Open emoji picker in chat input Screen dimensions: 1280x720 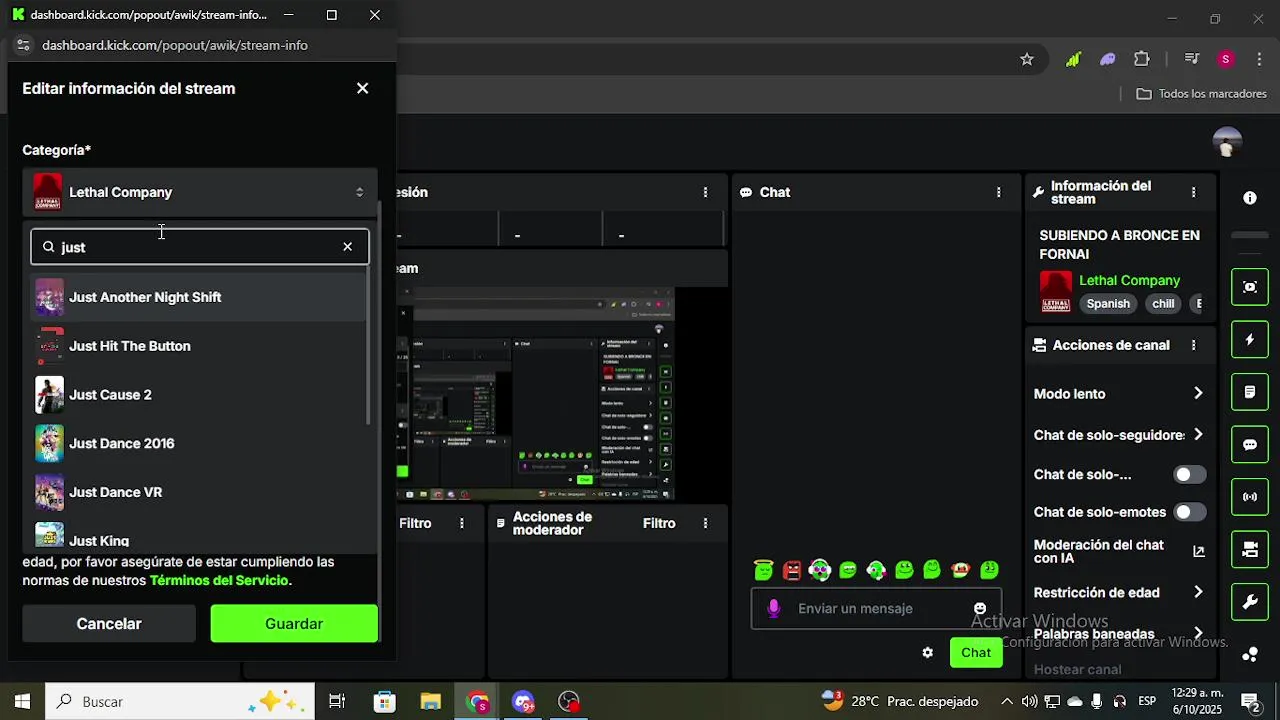(980, 608)
